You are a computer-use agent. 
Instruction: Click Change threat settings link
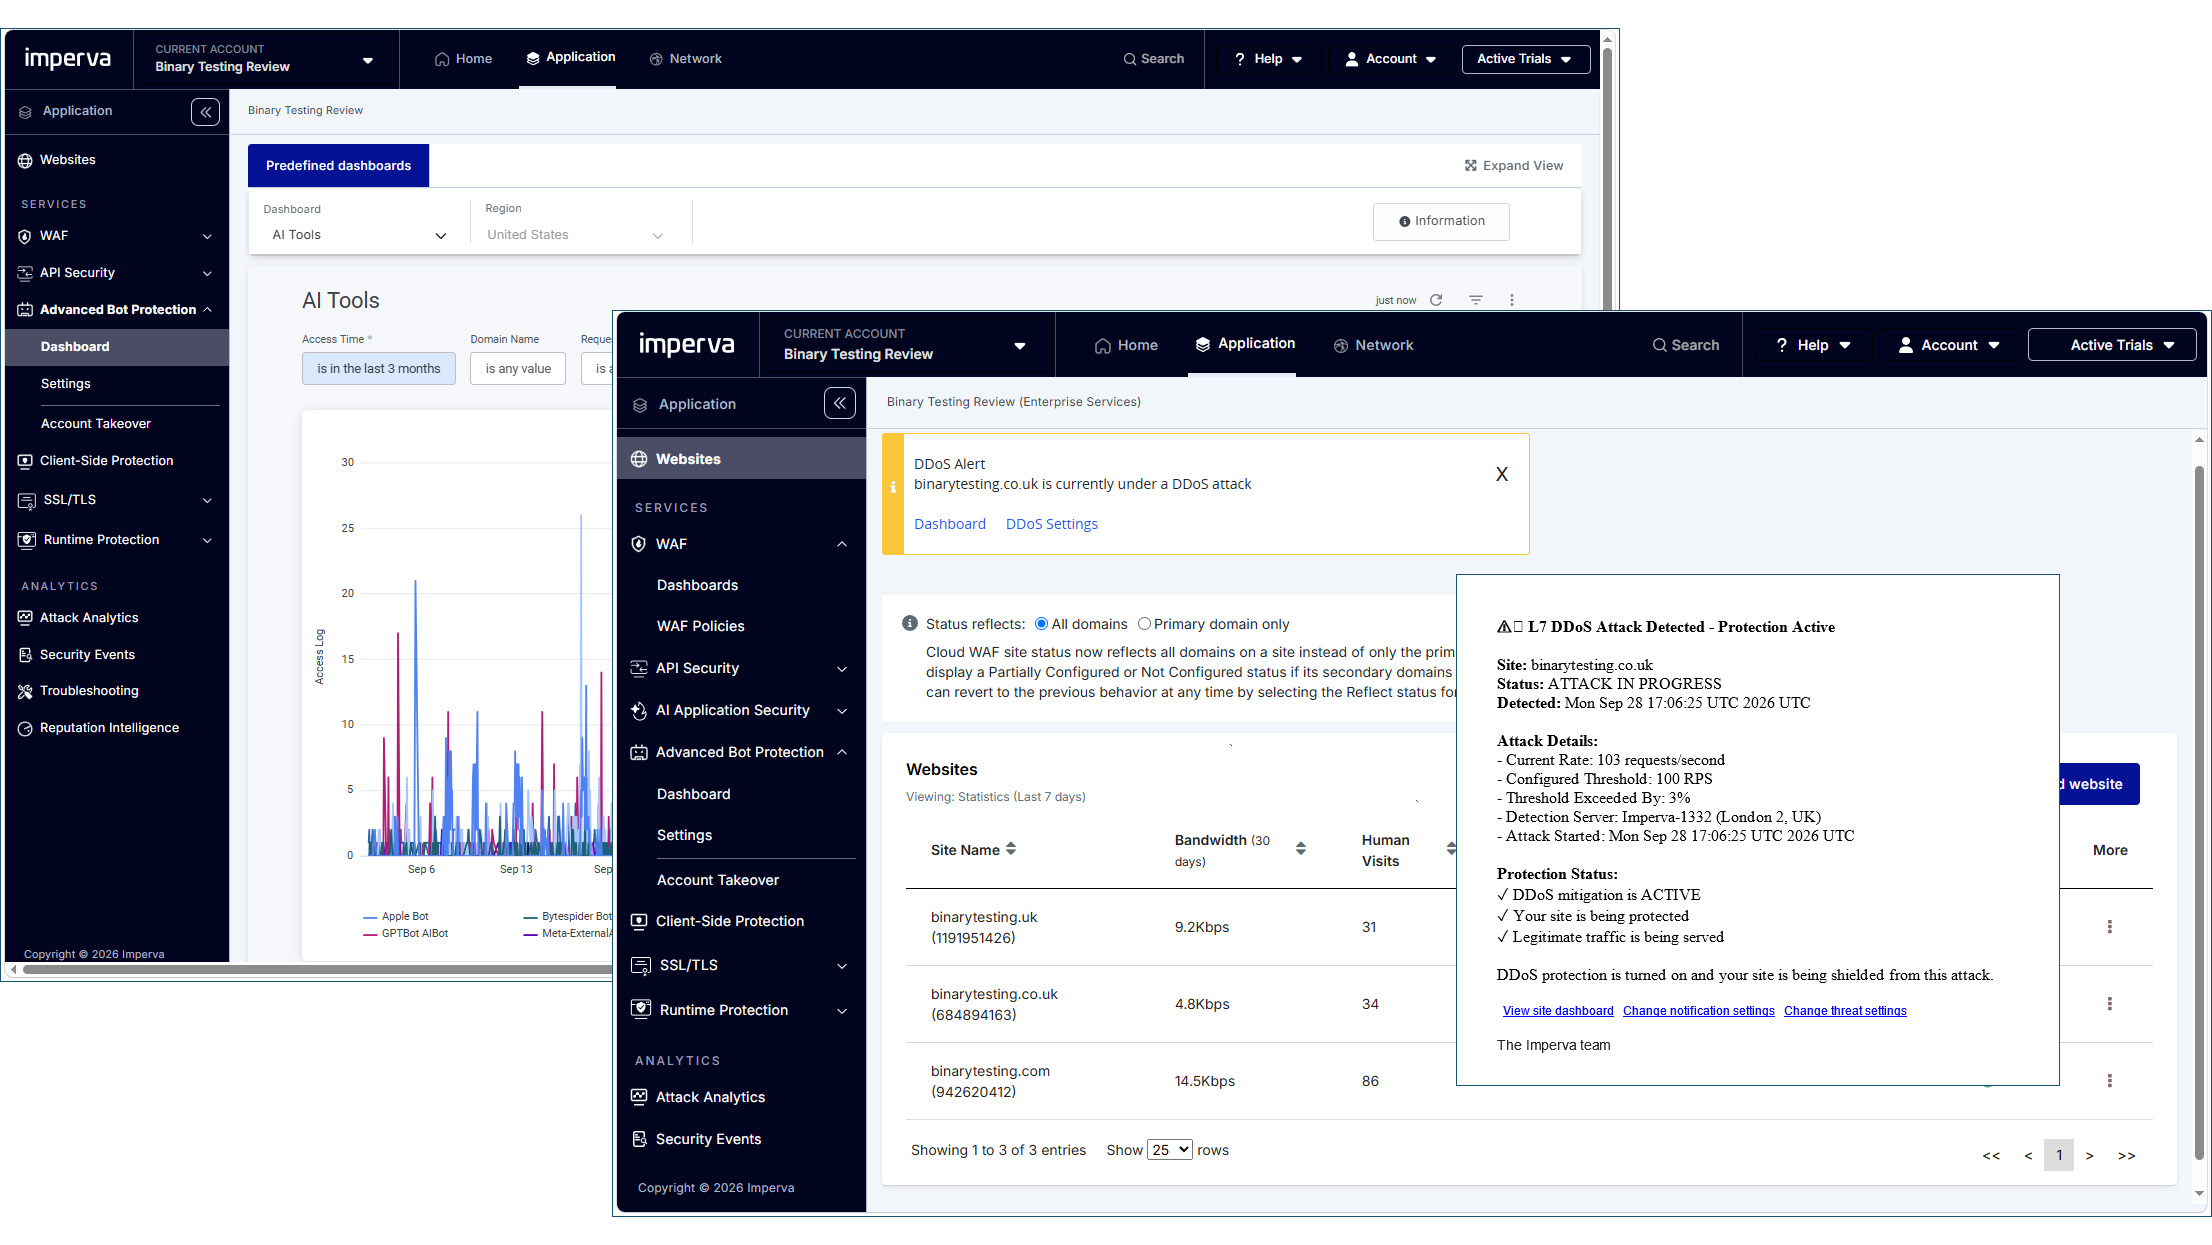[1844, 1011]
